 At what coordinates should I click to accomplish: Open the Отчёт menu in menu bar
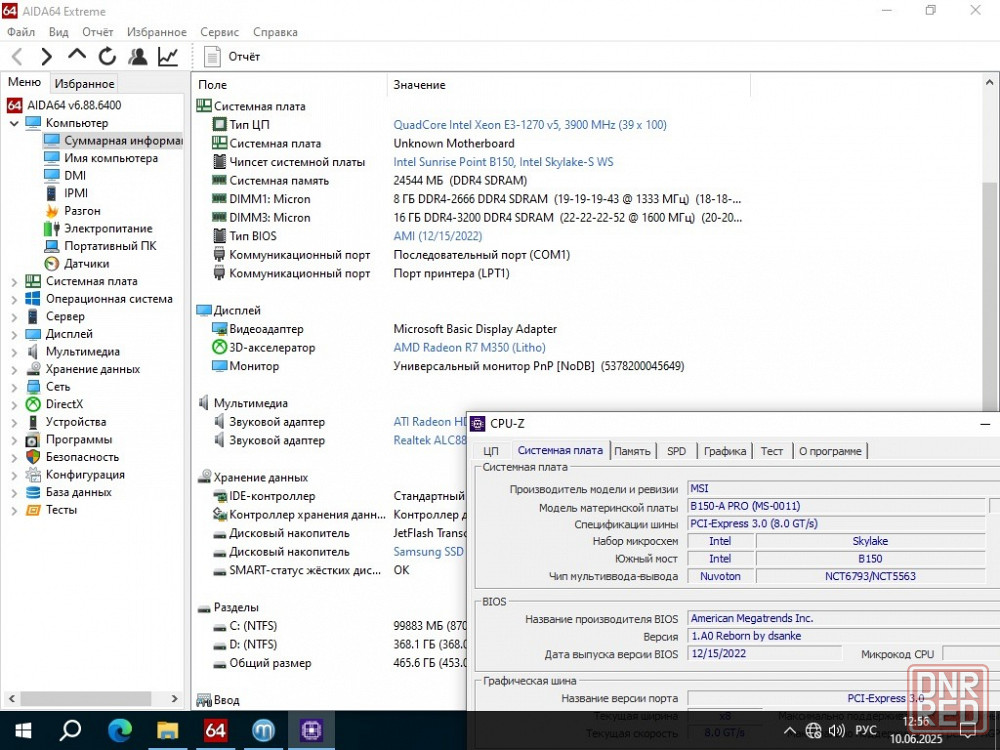pyautogui.click(x=98, y=32)
